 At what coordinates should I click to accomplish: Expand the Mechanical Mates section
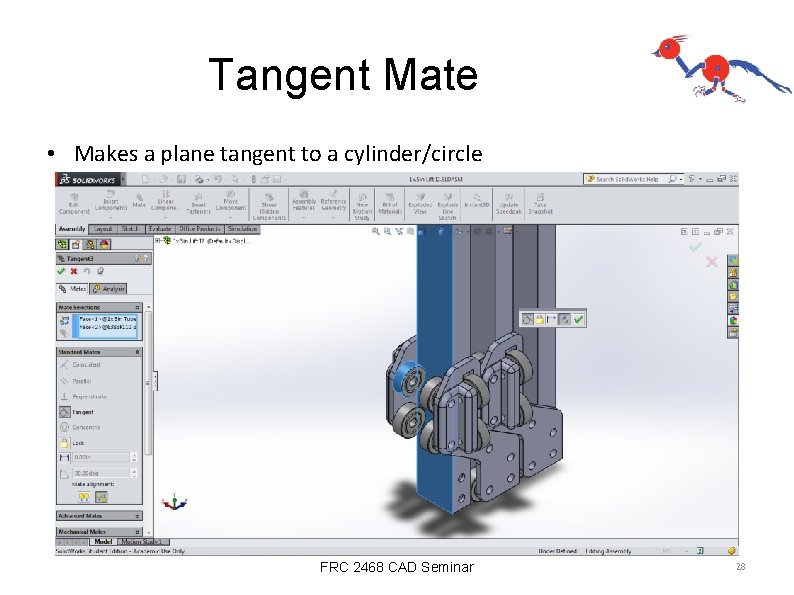point(137,532)
